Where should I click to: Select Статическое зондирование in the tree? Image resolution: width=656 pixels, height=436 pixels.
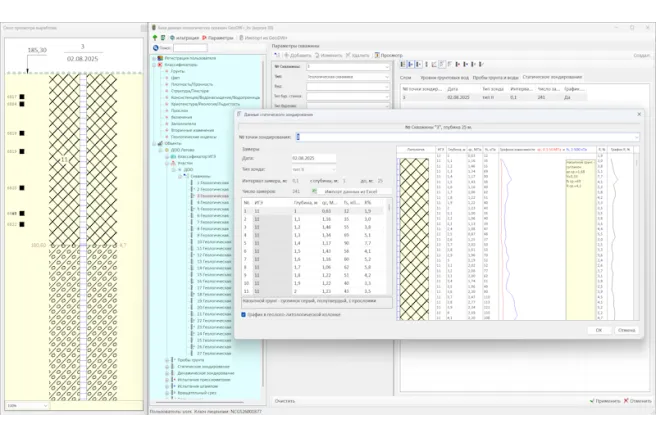click(x=203, y=366)
